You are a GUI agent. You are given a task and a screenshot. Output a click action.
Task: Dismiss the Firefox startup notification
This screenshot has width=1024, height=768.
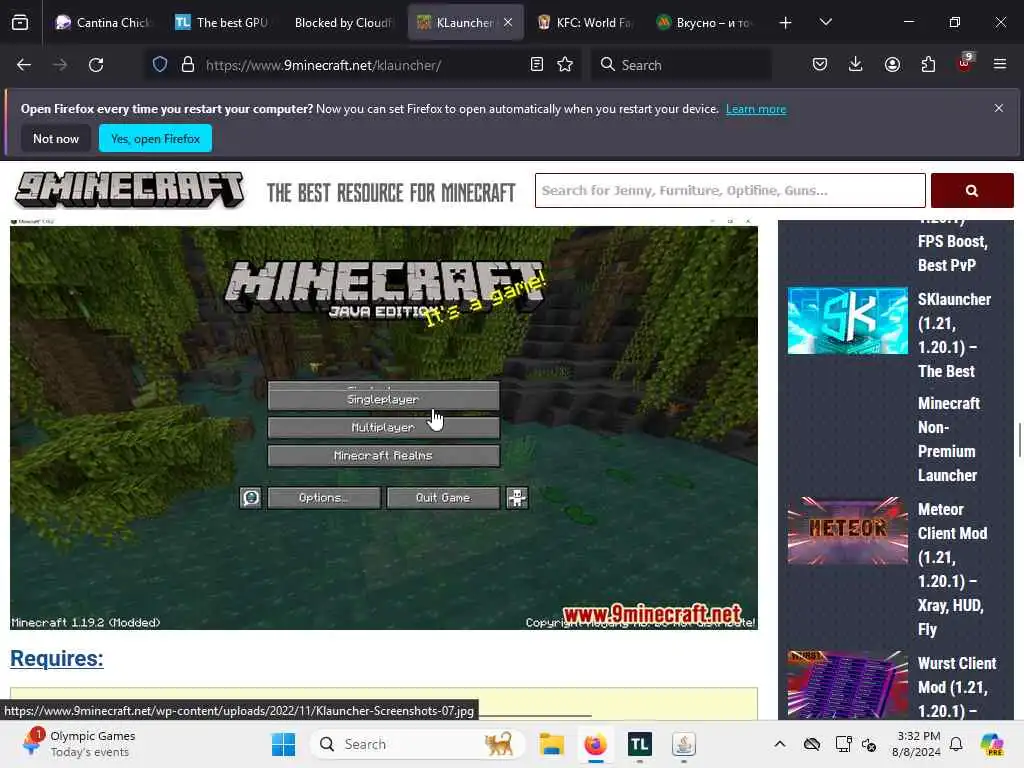pyautogui.click(x=999, y=108)
